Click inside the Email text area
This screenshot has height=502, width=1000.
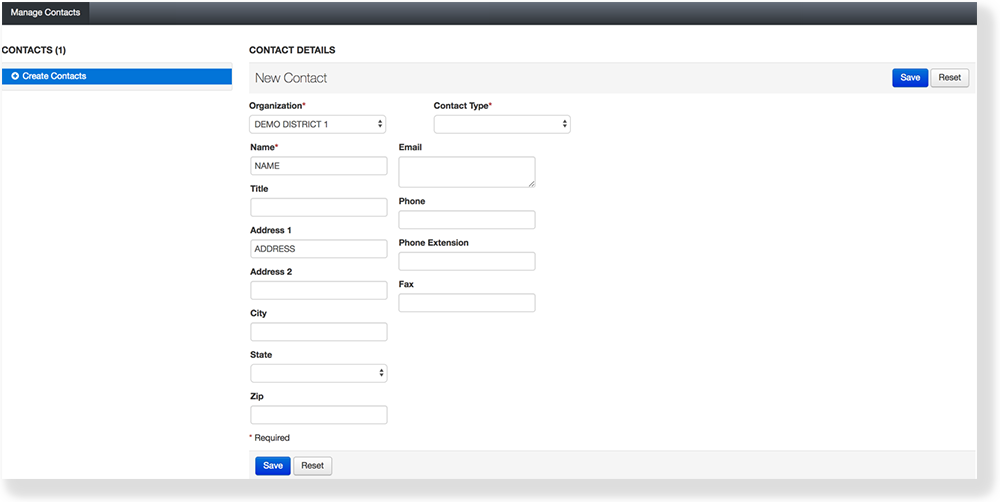[466, 171]
